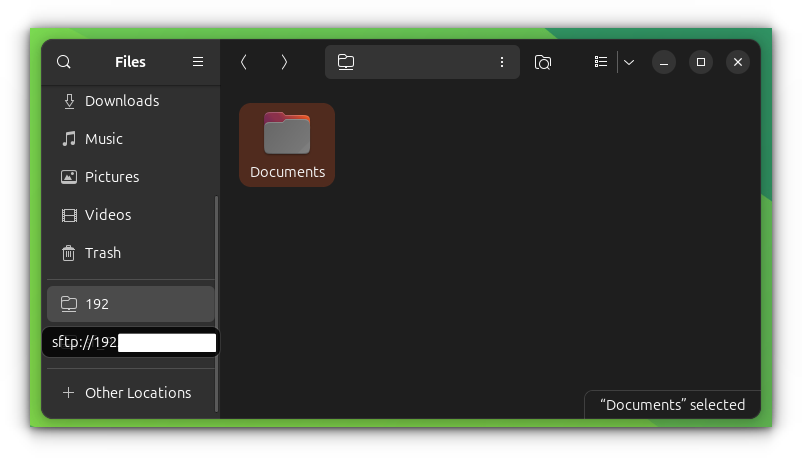Expand the view options dropdown arrow
The width and height of the screenshot is (802, 459).
click(629, 62)
